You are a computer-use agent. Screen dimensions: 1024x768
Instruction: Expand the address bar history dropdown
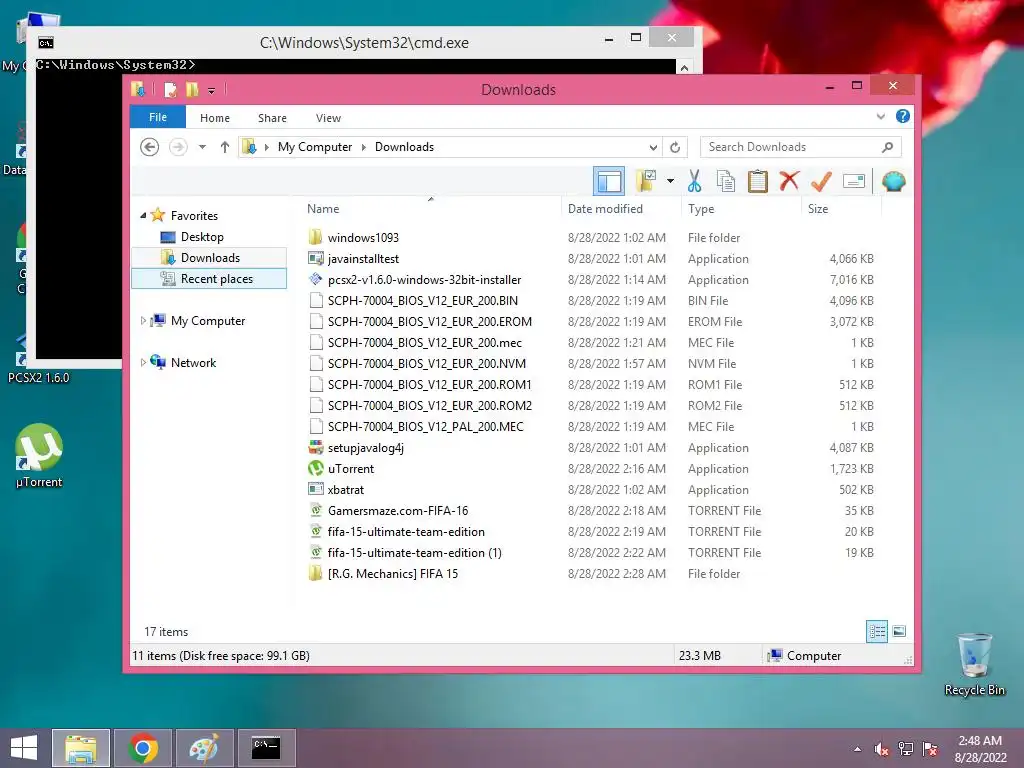tap(653, 148)
